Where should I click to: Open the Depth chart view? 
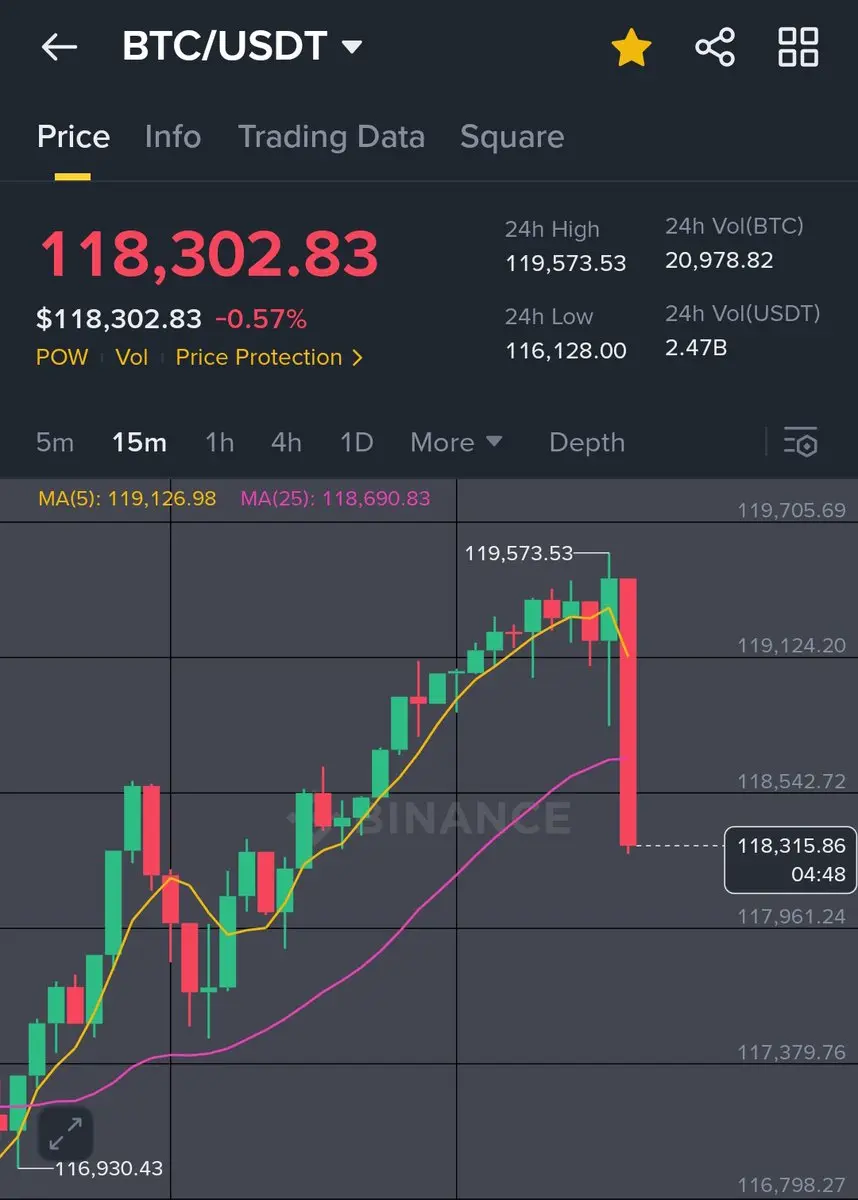(x=587, y=443)
